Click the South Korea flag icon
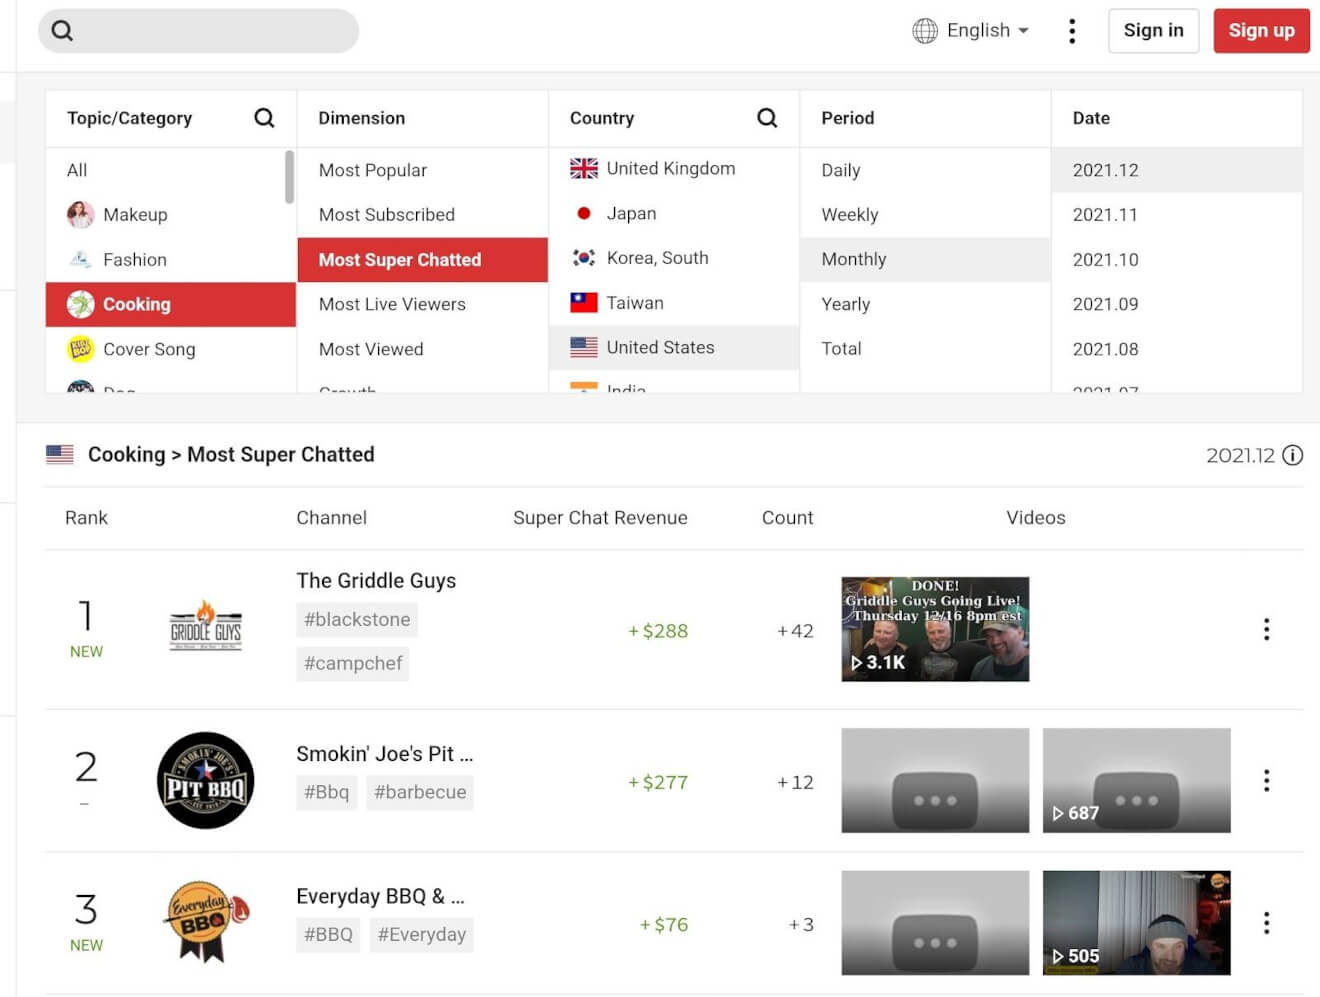Image resolution: width=1320 pixels, height=997 pixels. click(x=584, y=258)
